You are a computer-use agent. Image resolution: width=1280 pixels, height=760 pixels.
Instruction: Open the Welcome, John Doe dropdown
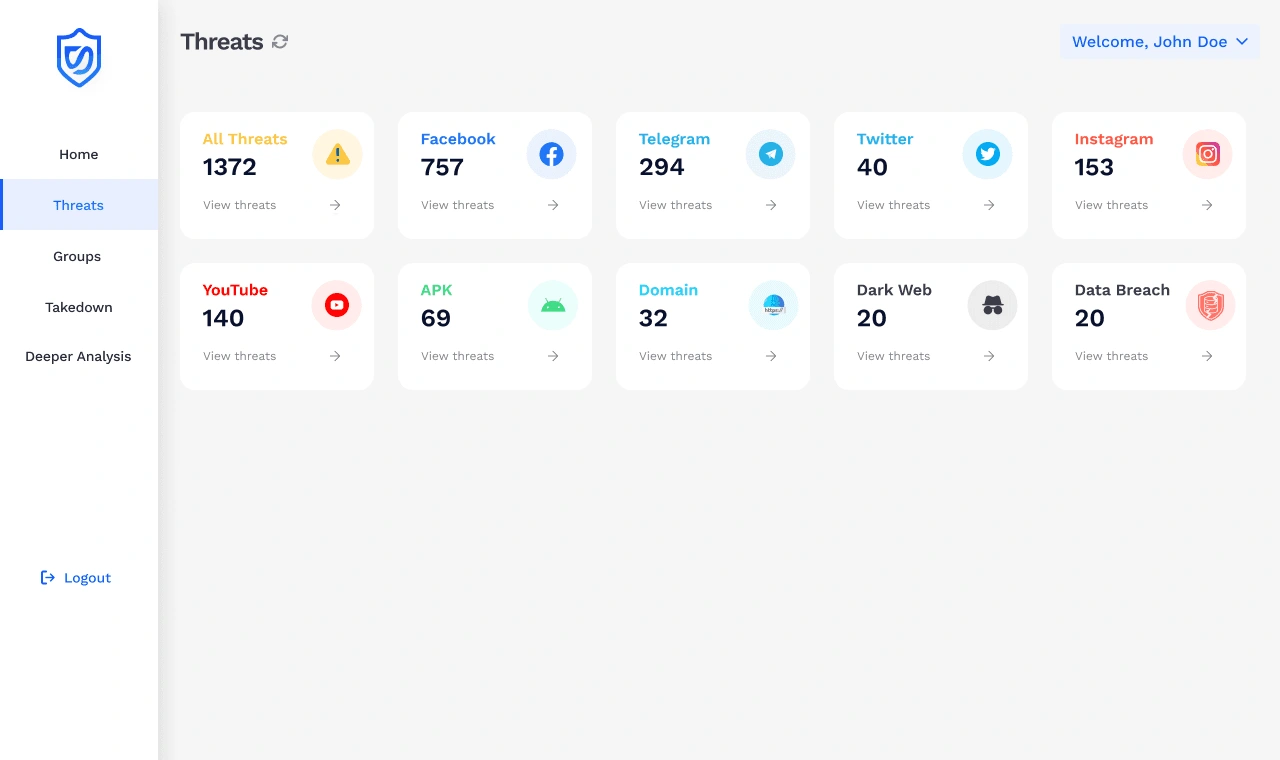point(1160,42)
